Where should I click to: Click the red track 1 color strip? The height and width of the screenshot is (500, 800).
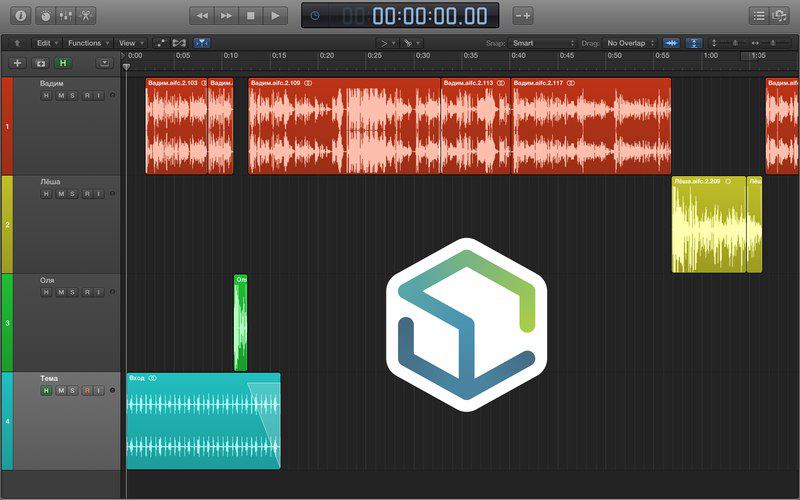point(7,126)
